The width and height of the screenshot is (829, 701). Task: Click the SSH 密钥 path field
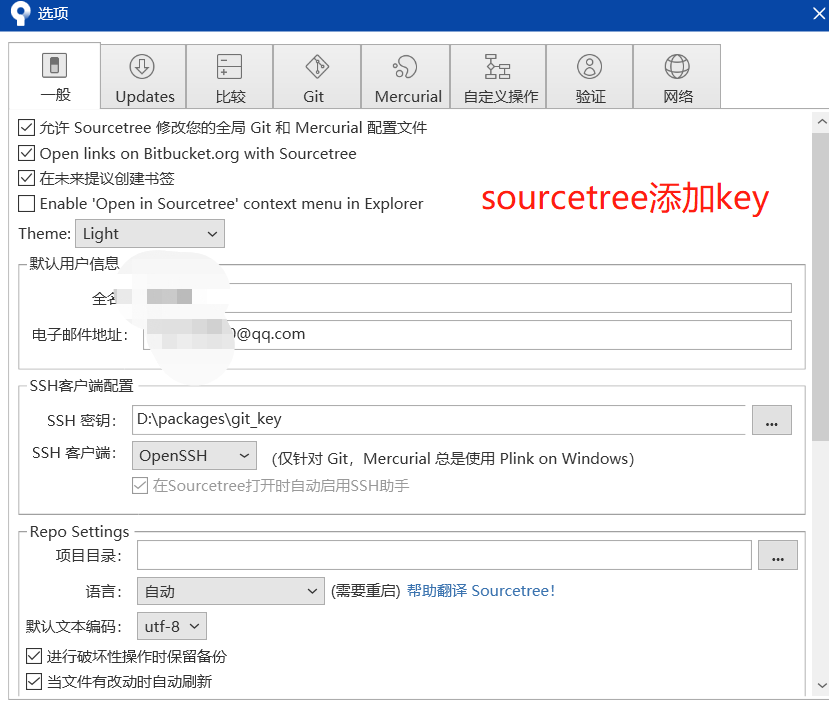pyautogui.click(x=439, y=420)
